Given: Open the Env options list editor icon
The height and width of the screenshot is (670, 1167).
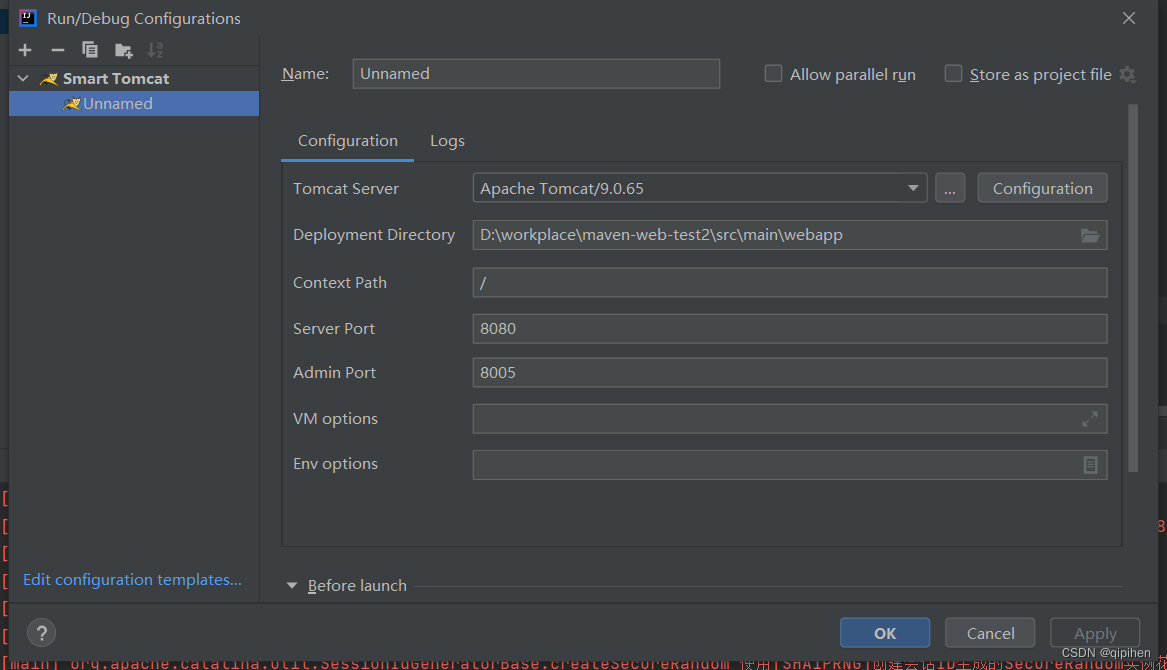Looking at the screenshot, I should click(x=1090, y=464).
